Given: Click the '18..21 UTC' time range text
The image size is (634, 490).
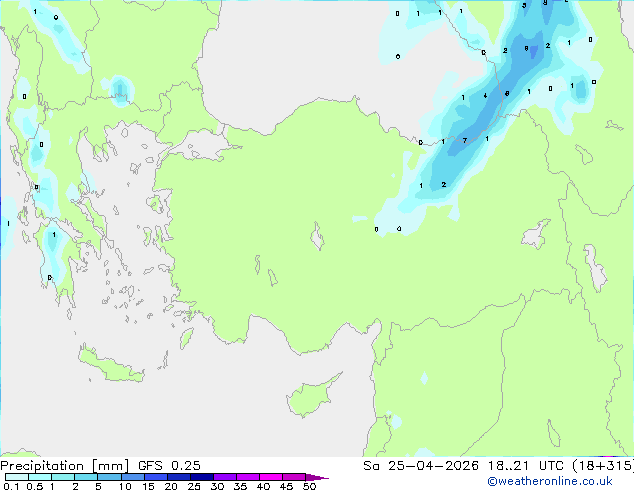Looking at the screenshot, I should 525,466.
